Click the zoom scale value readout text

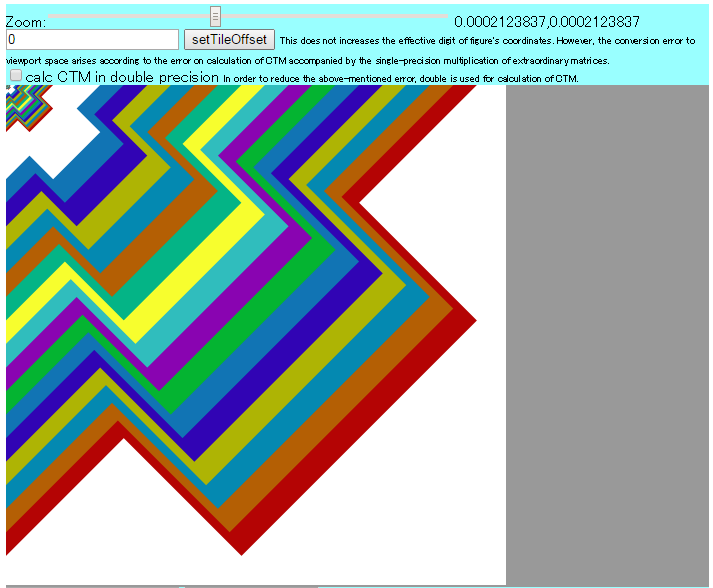tap(546, 22)
